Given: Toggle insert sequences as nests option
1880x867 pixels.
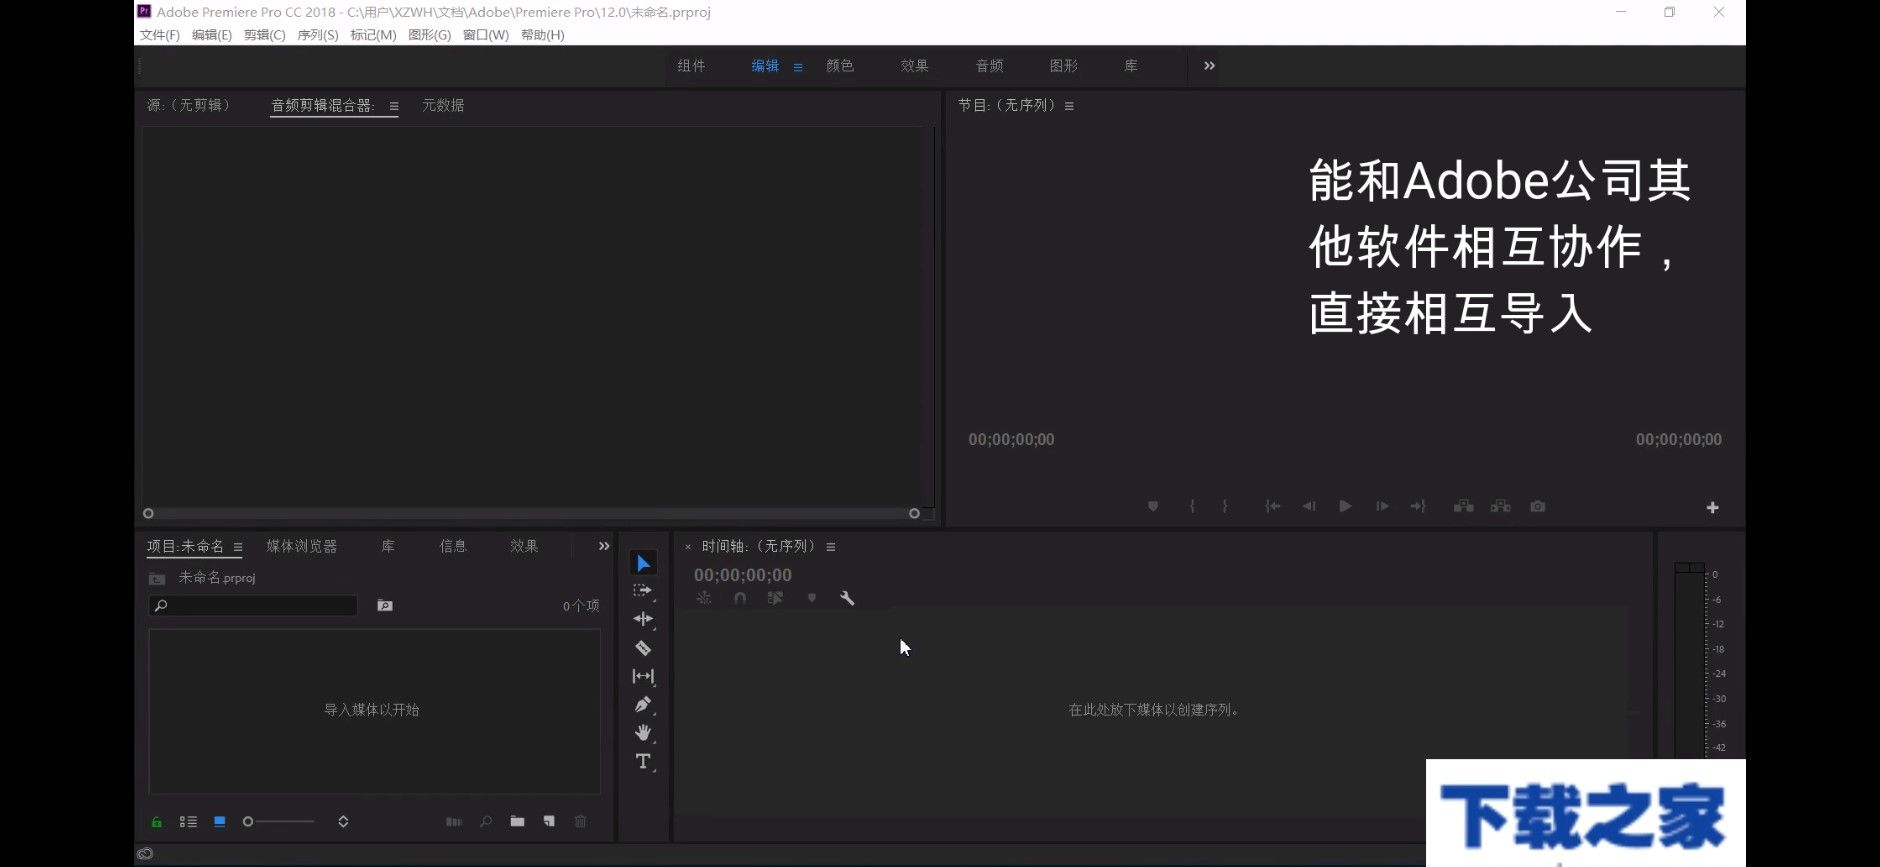Looking at the screenshot, I should pyautogui.click(x=704, y=598).
